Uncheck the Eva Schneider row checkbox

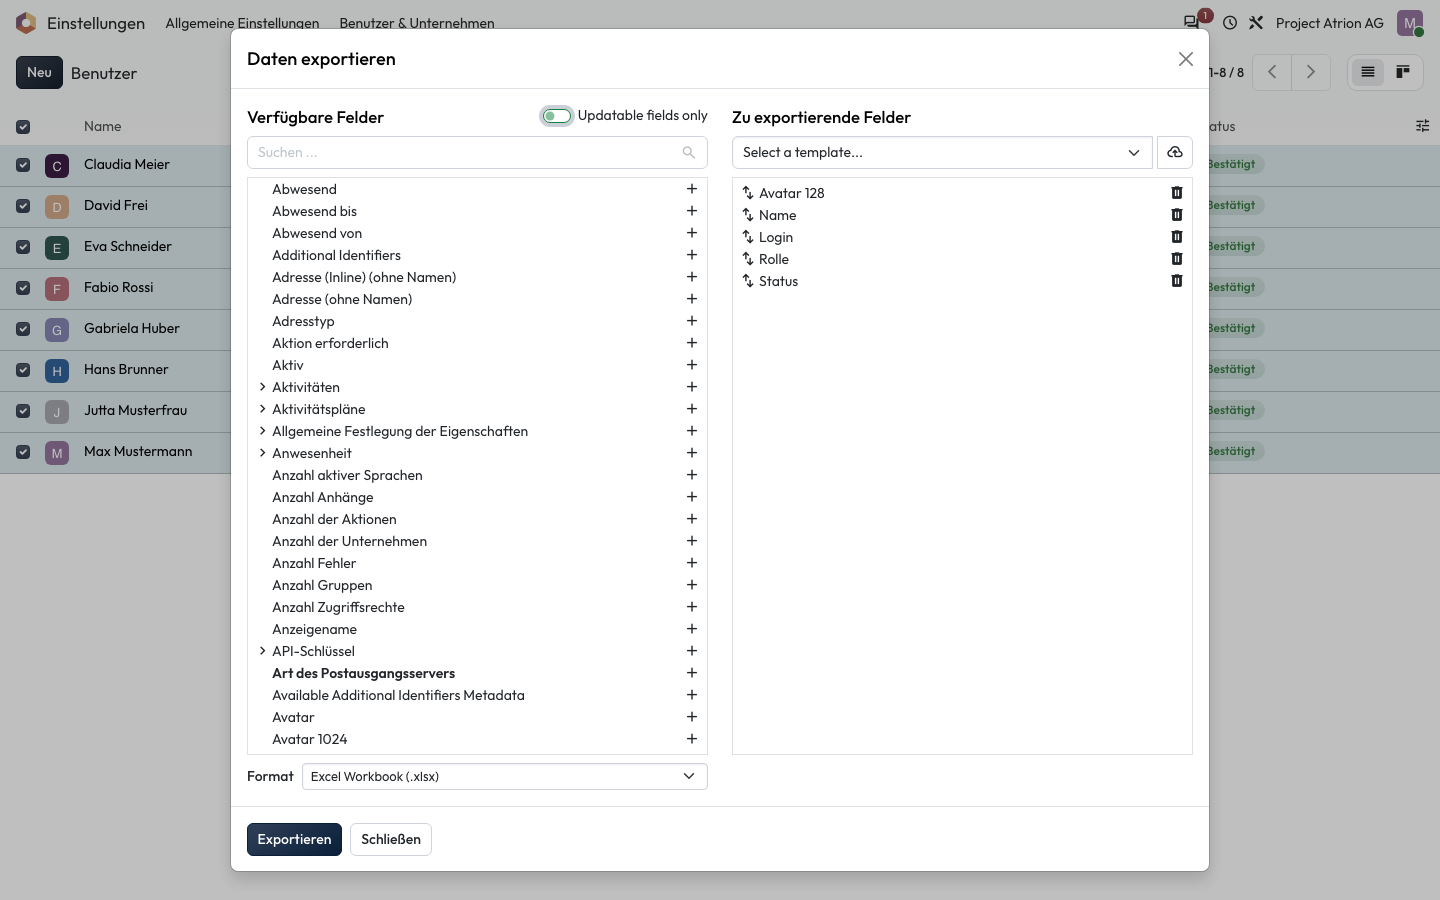pos(23,247)
